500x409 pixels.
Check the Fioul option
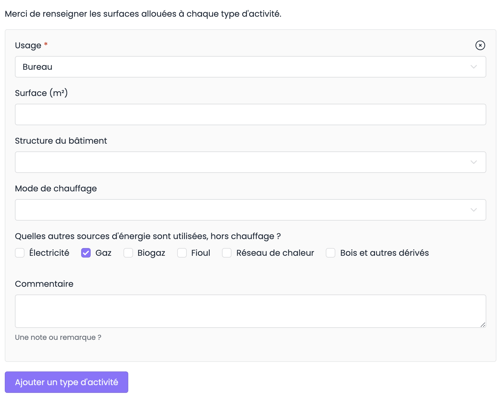point(182,253)
